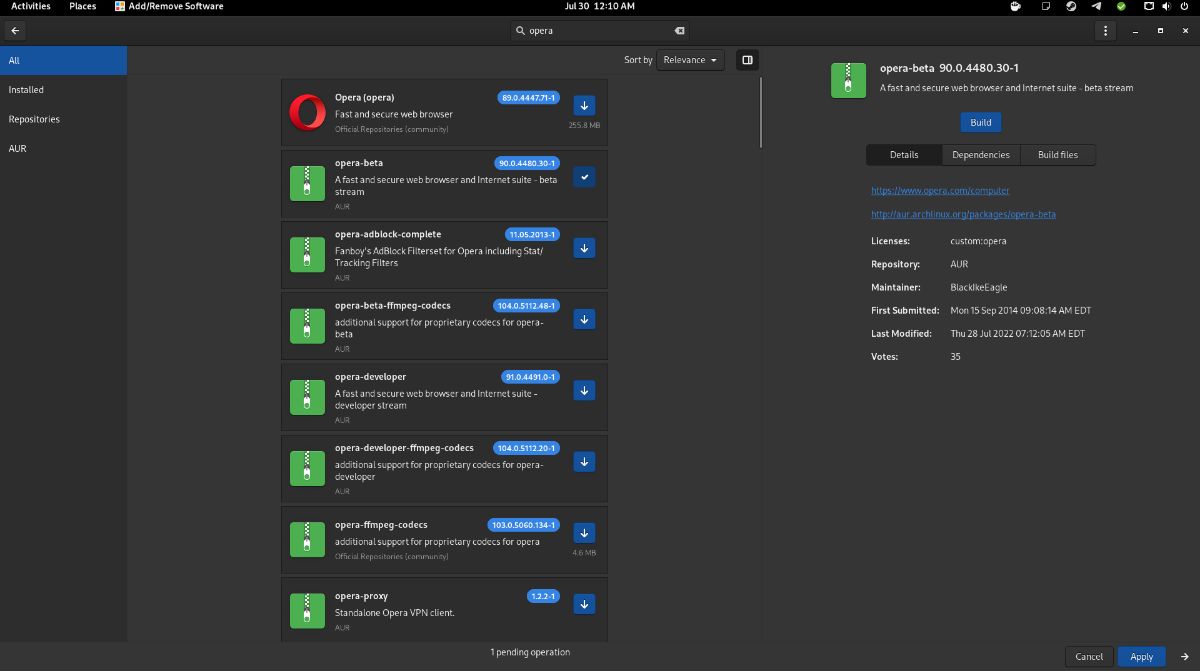The width and height of the screenshot is (1200, 671).
Task: Switch to the Dependencies tab
Action: tap(980, 155)
